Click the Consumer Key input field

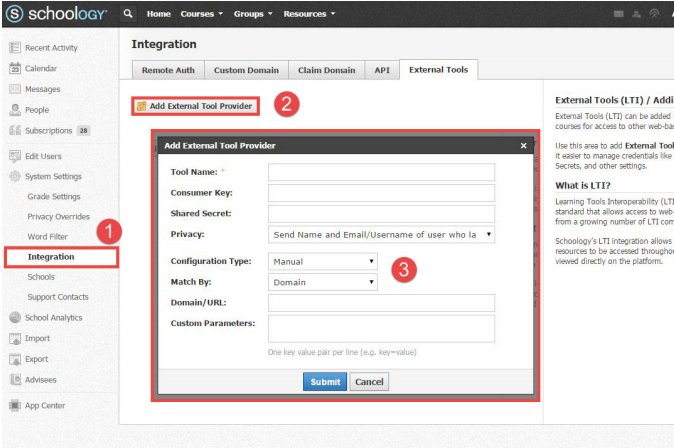click(381, 193)
